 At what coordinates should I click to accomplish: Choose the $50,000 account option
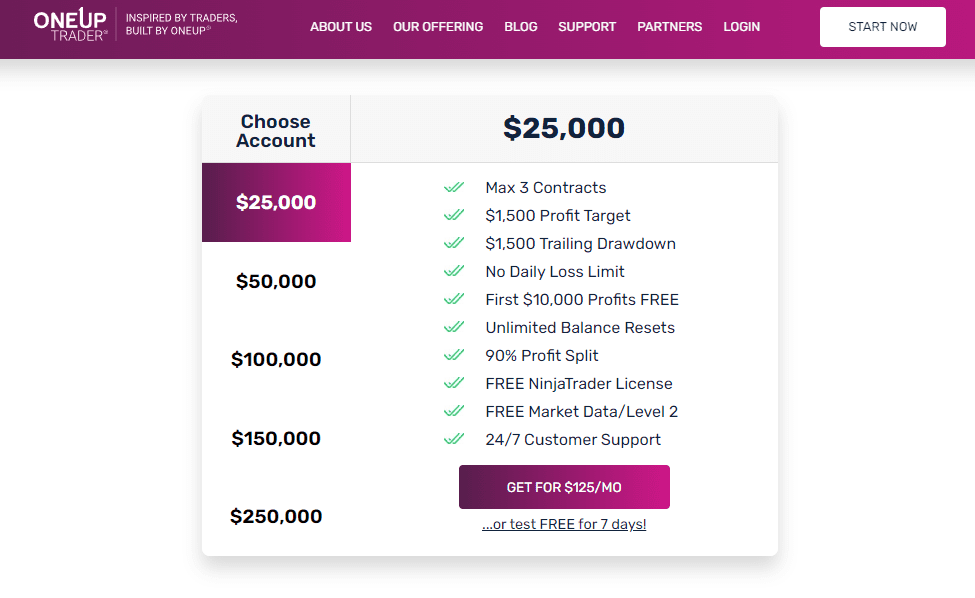pyautogui.click(x=276, y=281)
